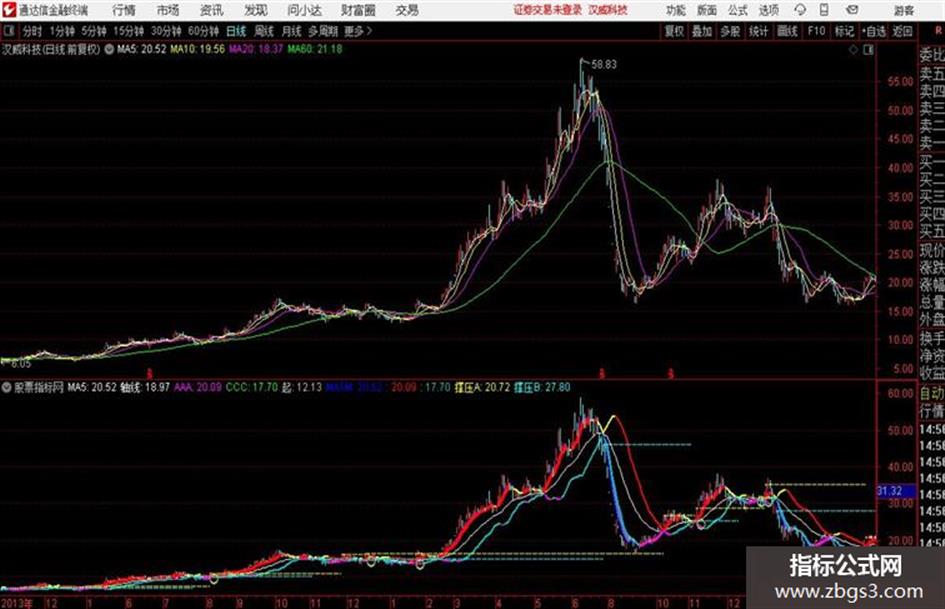This screenshot has width=945, height=609.
Task: Select the 月线 monthly period tab
Action: pos(292,31)
